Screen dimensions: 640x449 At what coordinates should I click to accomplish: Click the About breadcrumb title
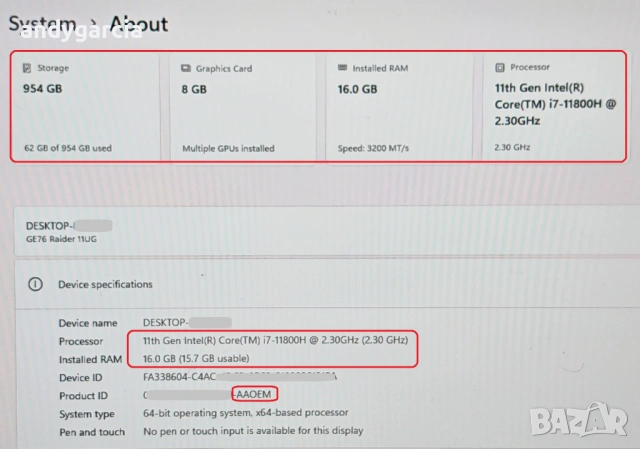[139, 24]
